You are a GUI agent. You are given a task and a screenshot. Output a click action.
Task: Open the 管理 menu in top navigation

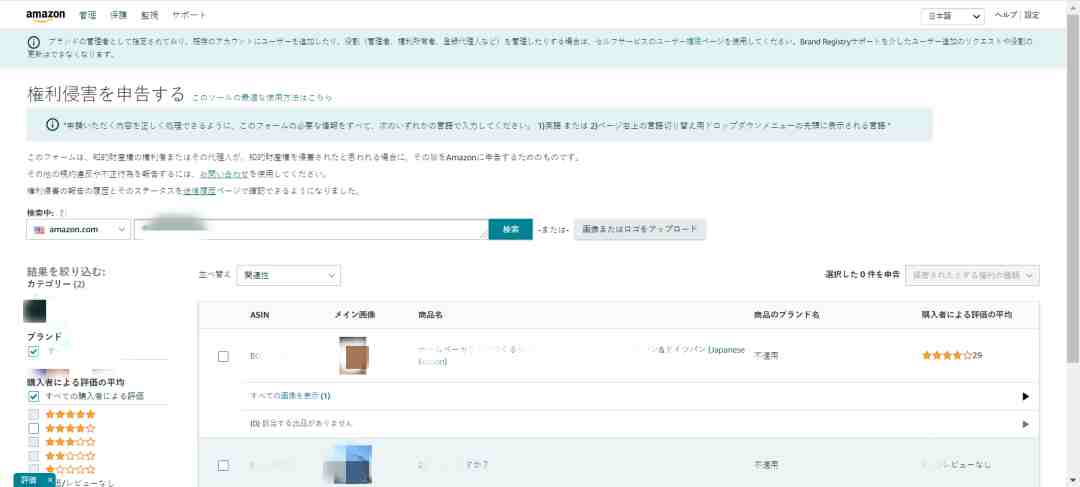pyautogui.click(x=87, y=15)
